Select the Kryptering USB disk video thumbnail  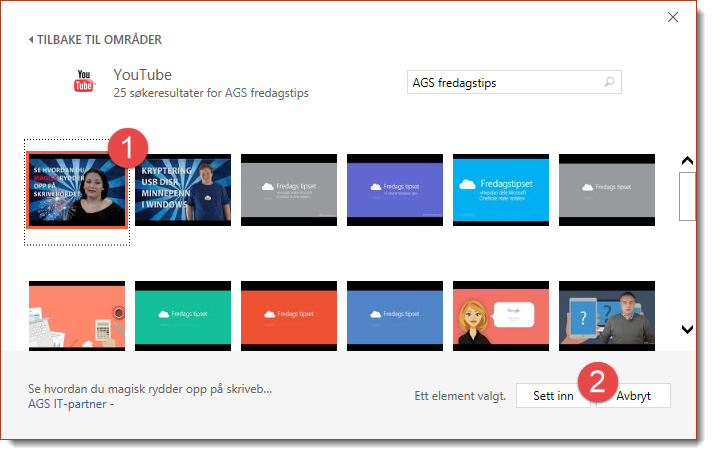pyautogui.click(x=183, y=190)
